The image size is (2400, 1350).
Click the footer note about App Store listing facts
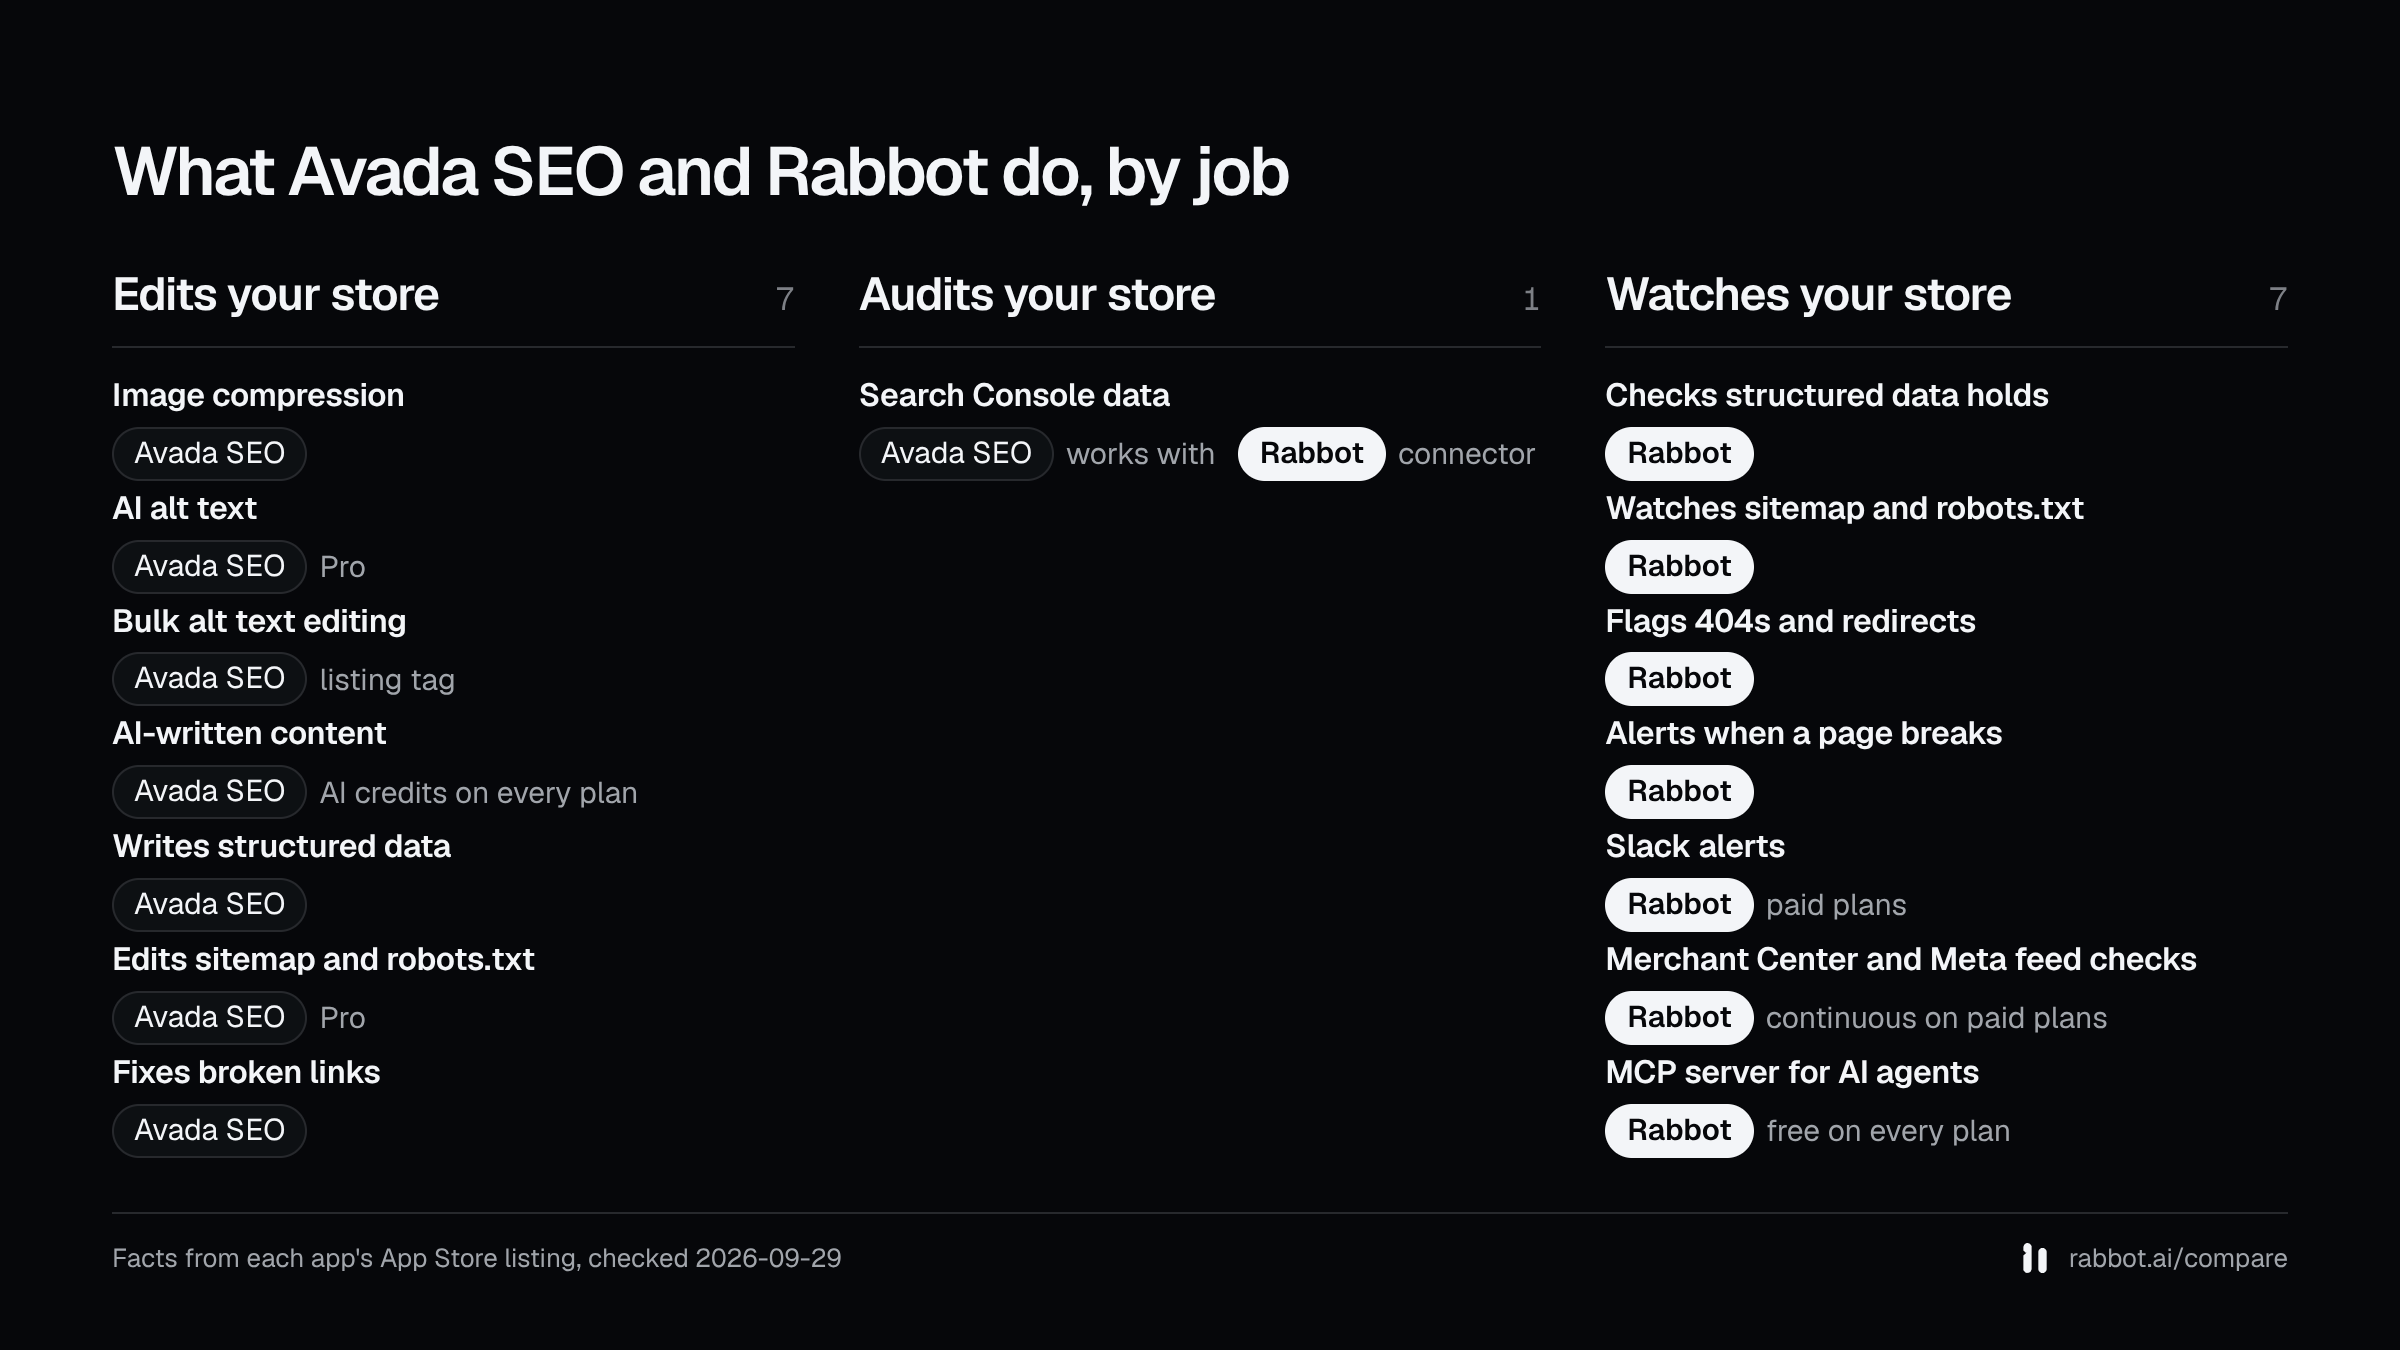[x=477, y=1258]
